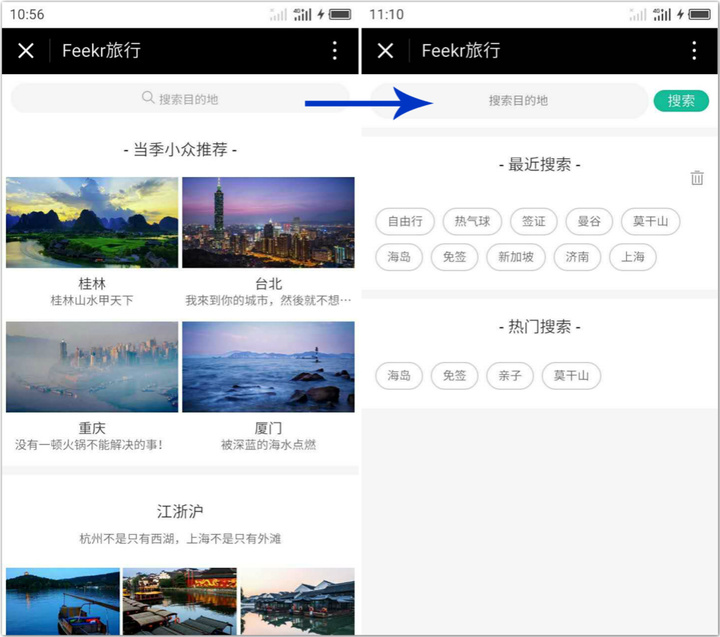Open the 桂林 landscape photo

[92, 222]
